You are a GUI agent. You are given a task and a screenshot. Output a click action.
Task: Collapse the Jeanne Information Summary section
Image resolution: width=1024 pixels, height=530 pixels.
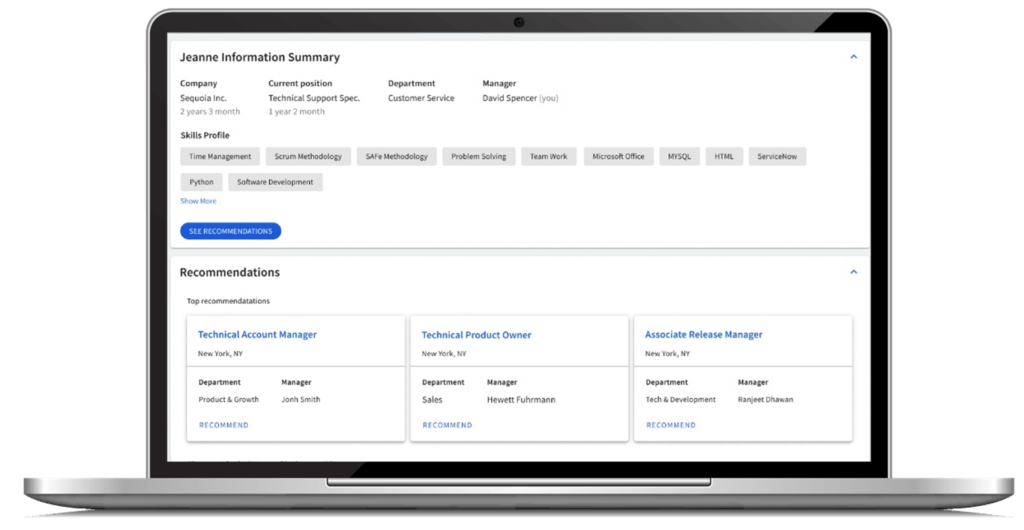854,57
